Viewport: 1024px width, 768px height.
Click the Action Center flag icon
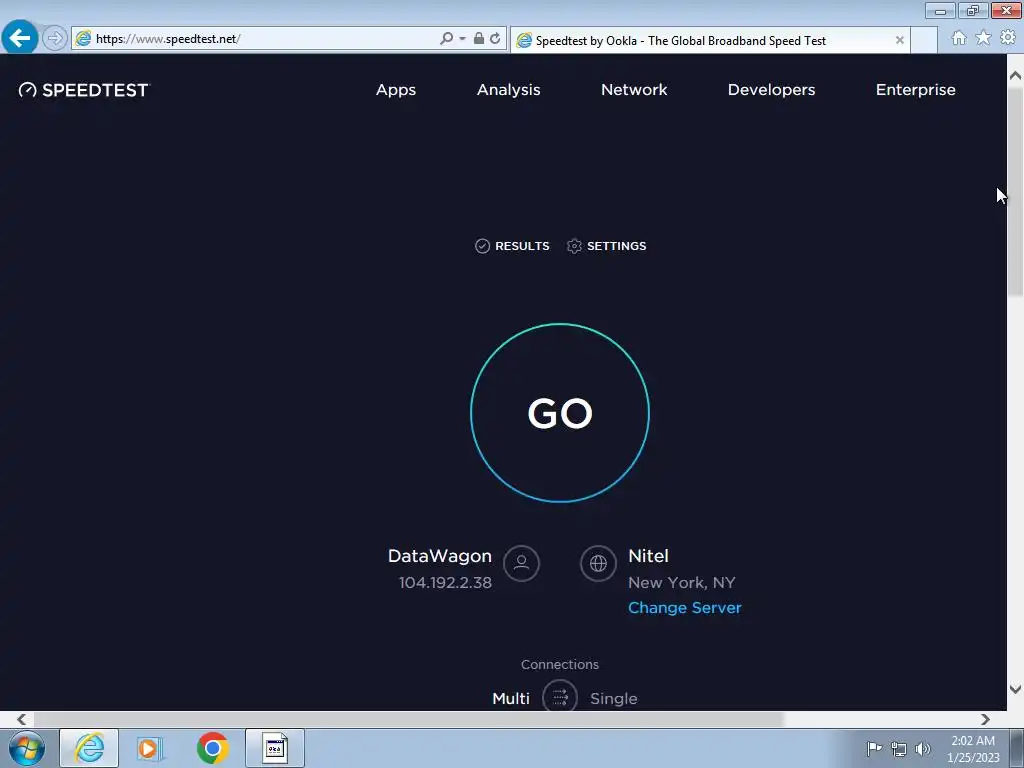tap(874, 749)
